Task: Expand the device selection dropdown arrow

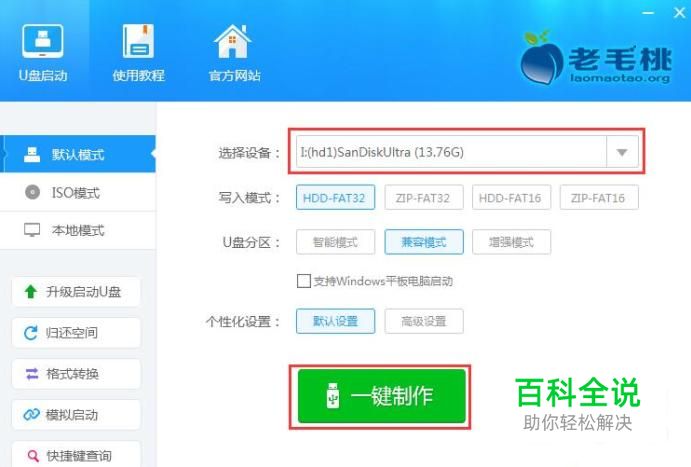Action: [622, 152]
